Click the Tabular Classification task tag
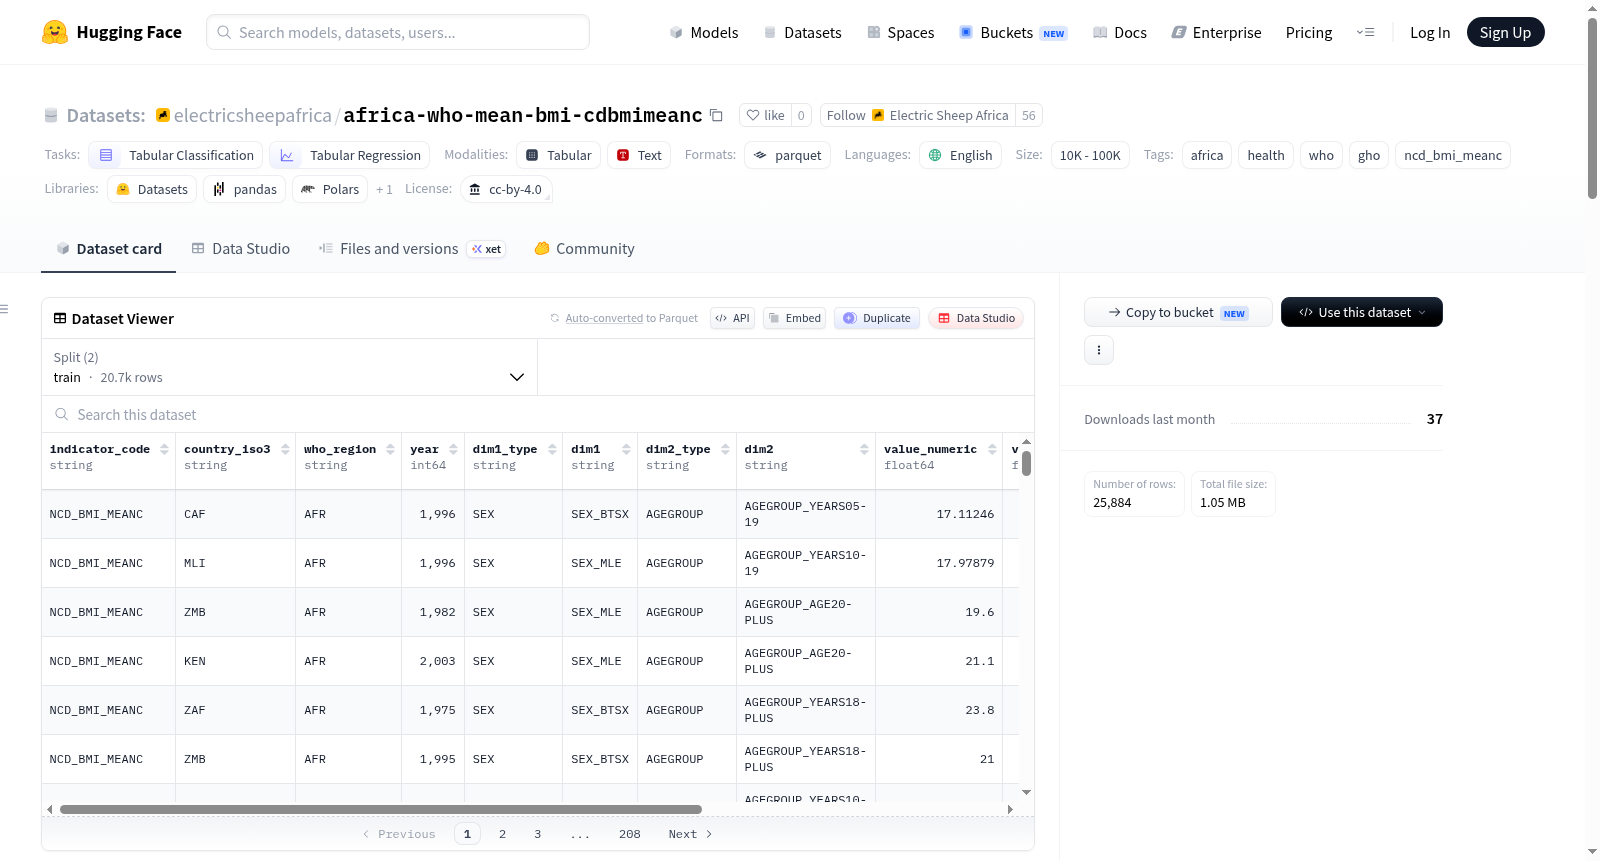Viewport: 1600px width, 861px height. (176, 155)
